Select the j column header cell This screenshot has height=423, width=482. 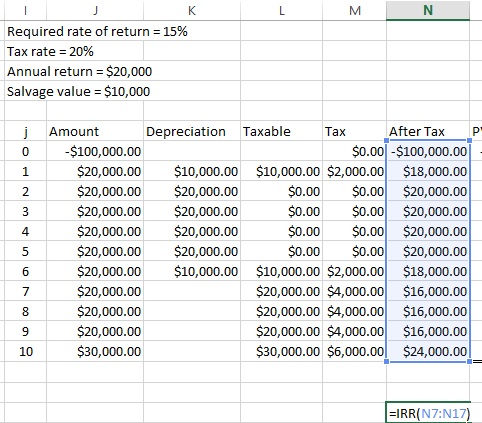(26, 131)
